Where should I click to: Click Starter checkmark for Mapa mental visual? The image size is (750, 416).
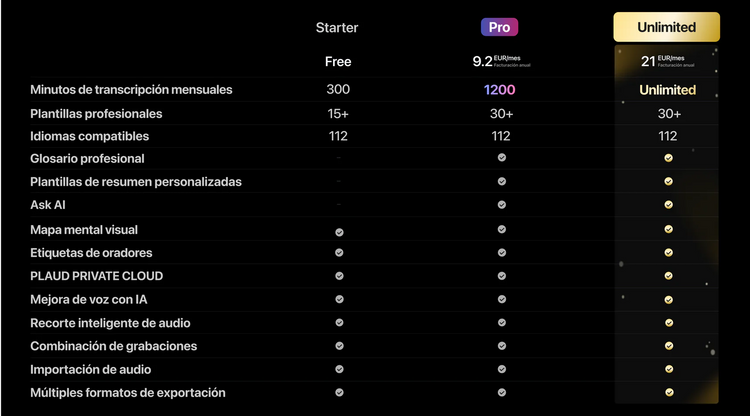point(339,231)
